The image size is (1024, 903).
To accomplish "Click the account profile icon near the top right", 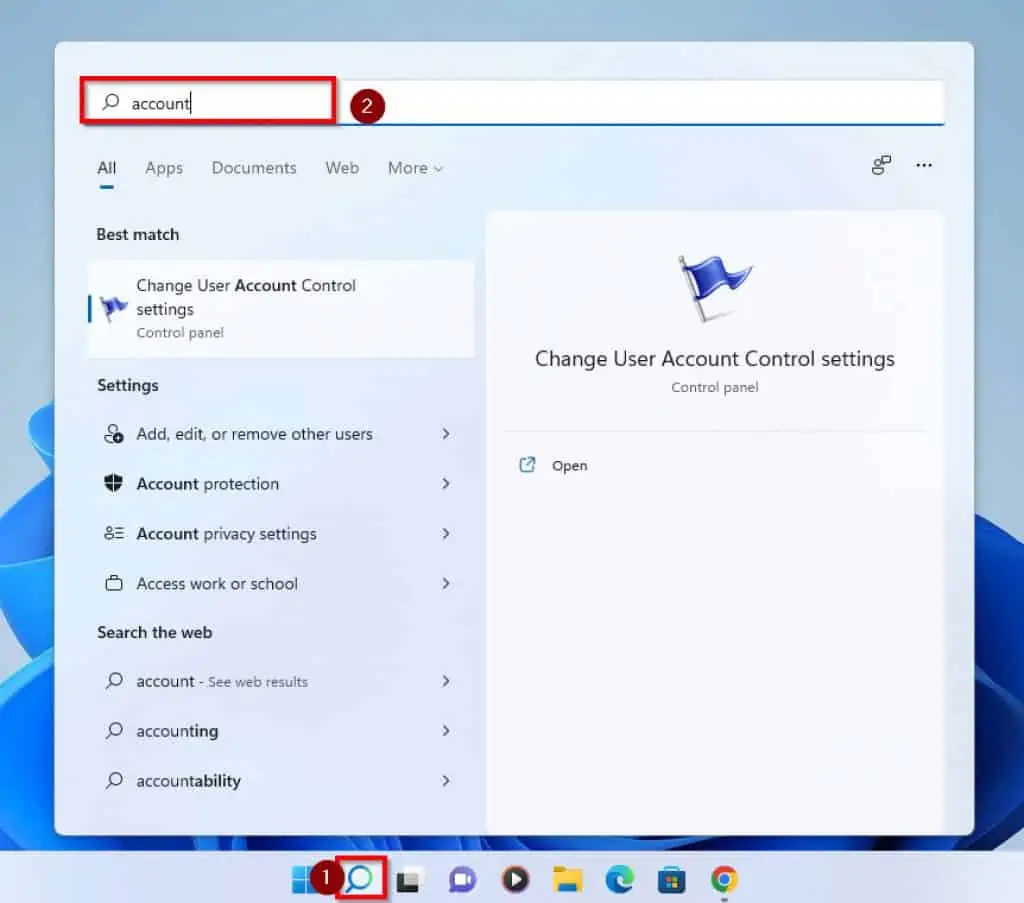I will point(880,165).
